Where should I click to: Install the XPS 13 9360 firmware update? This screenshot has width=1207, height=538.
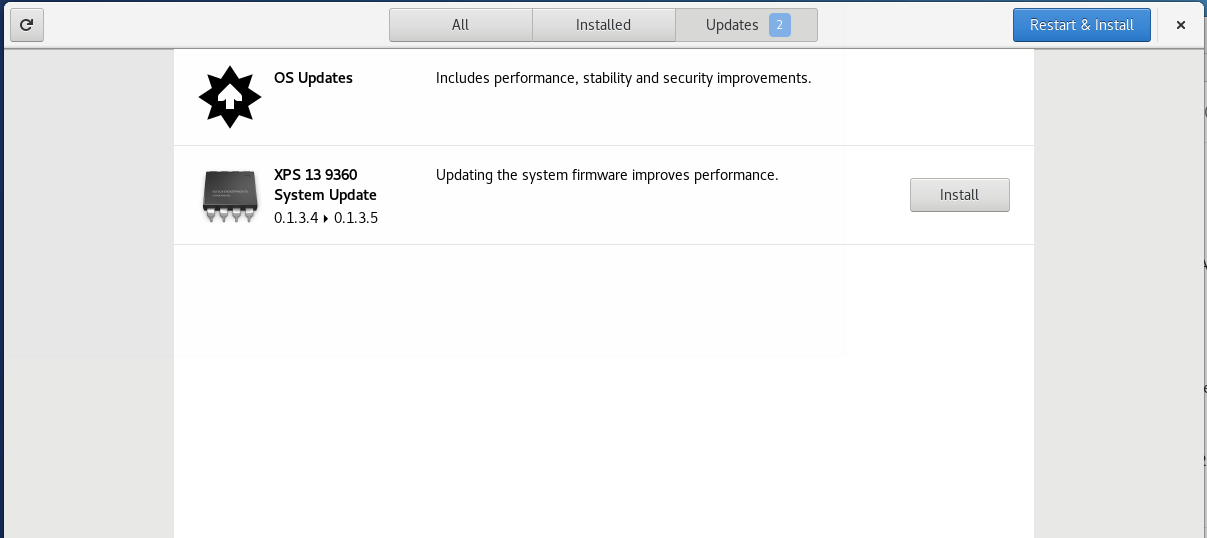[959, 195]
